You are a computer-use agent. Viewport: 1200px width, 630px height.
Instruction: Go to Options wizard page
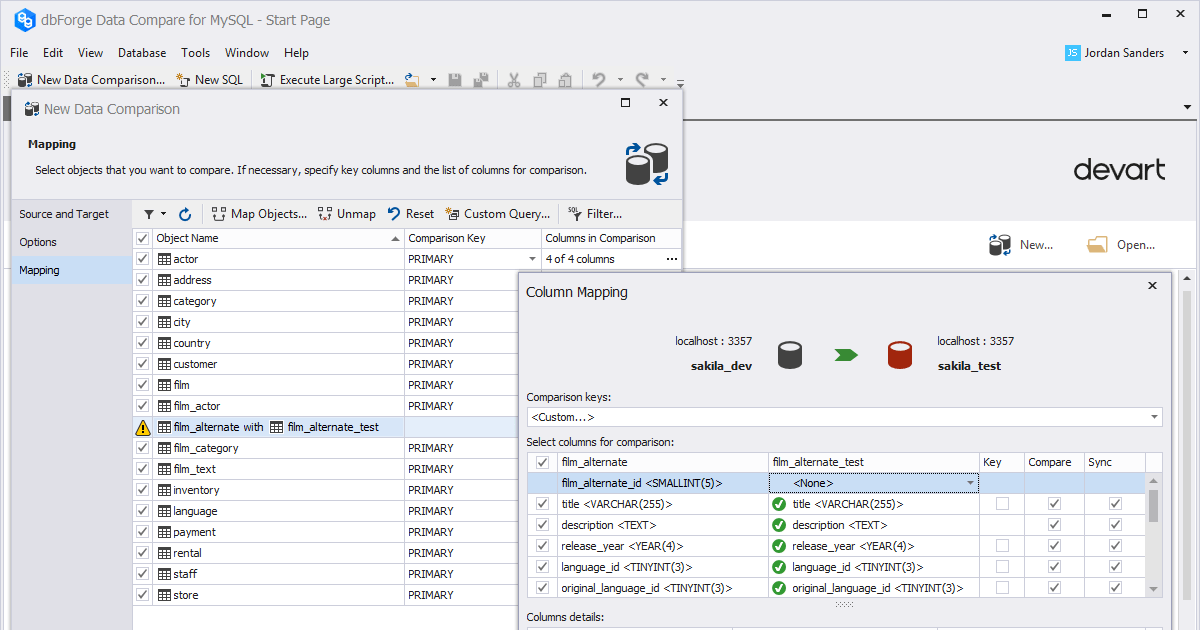pos(71,242)
